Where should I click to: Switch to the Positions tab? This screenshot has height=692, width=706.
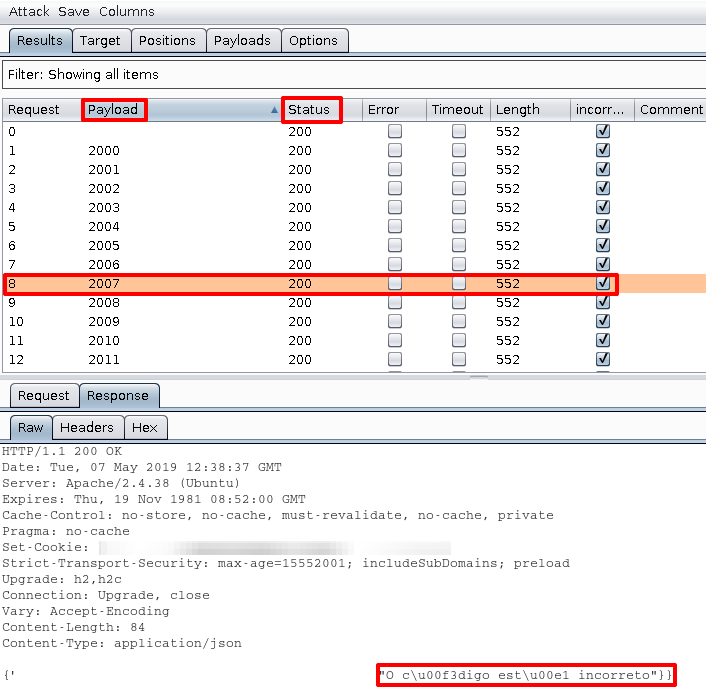click(x=167, y=41)
